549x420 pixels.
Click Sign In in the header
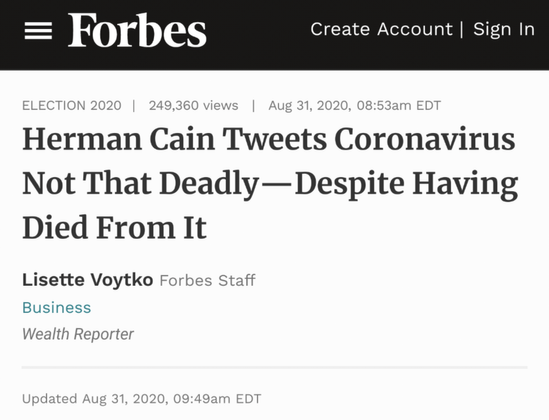tap(504, 29)
